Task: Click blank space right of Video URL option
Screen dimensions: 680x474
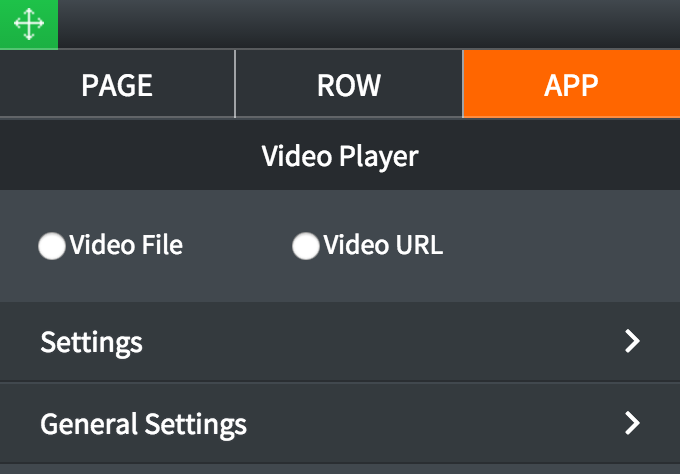Action: (x=559, y=246)
